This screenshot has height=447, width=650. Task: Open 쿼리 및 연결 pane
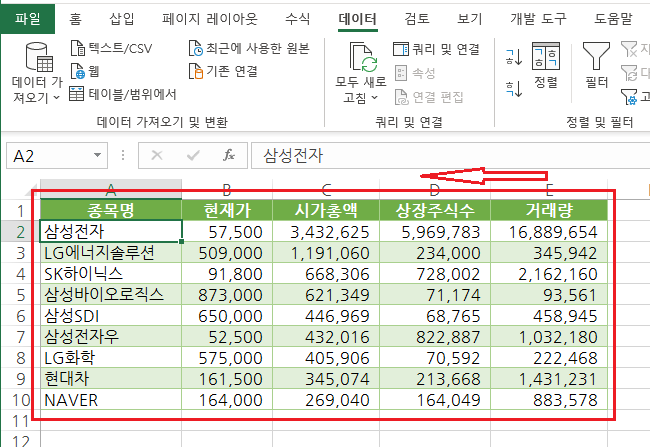click(x=436, y=49)
